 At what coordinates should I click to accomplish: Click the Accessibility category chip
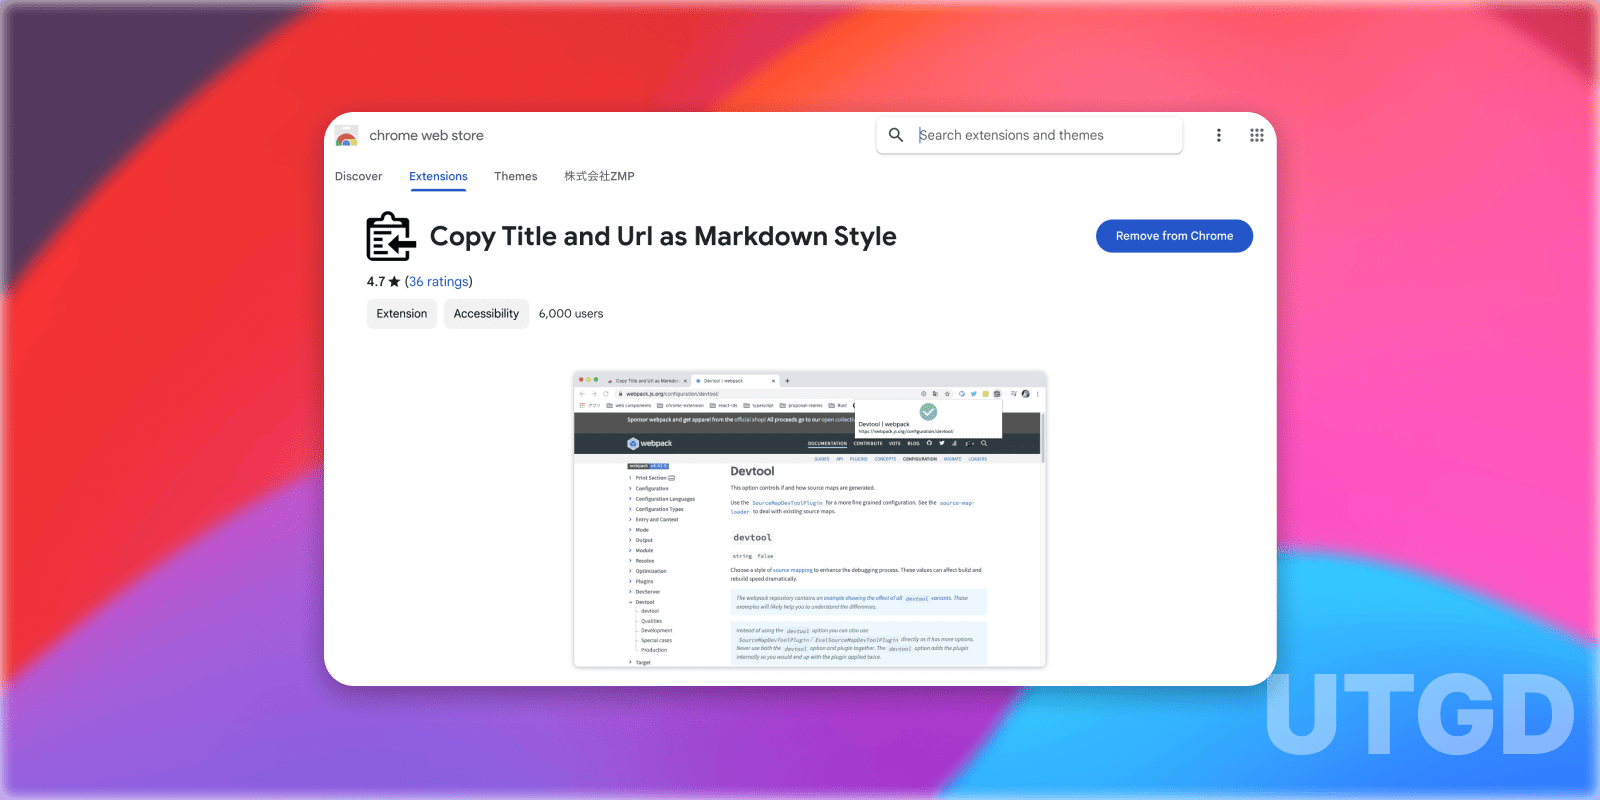point(486,314)
